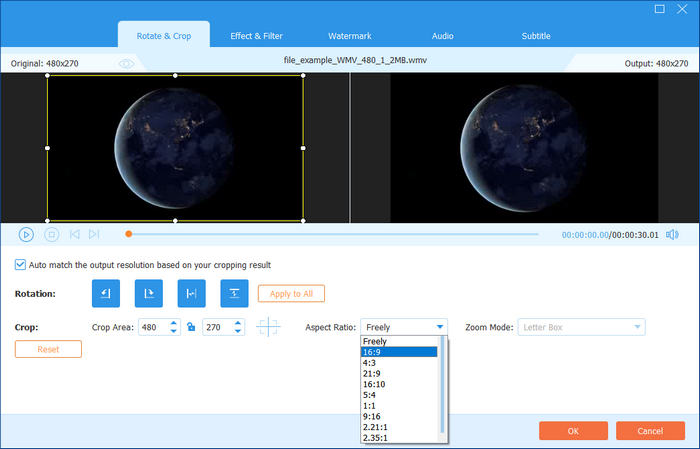The width and height of the screenshot is (700, 449).
Task: Flip the video horizontally
Action: coord(191,293)
